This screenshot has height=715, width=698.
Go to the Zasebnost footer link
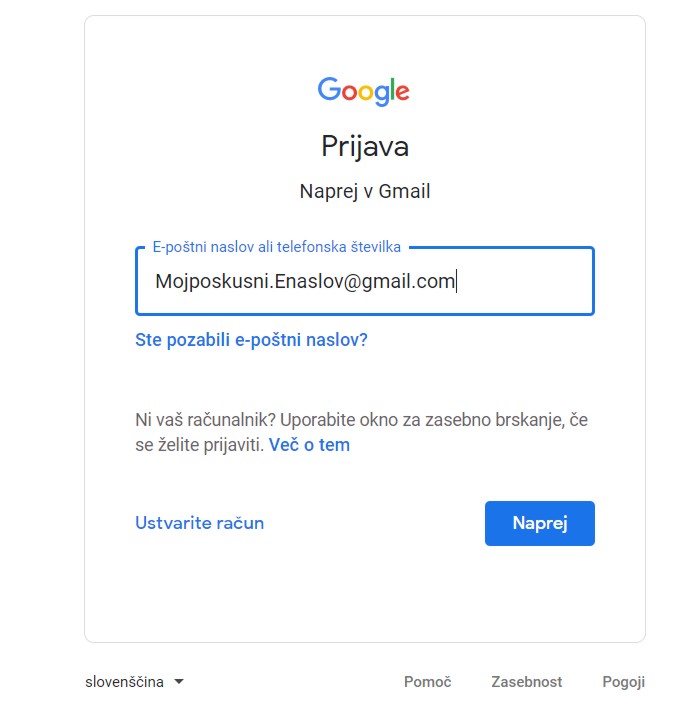pos(526,682)
